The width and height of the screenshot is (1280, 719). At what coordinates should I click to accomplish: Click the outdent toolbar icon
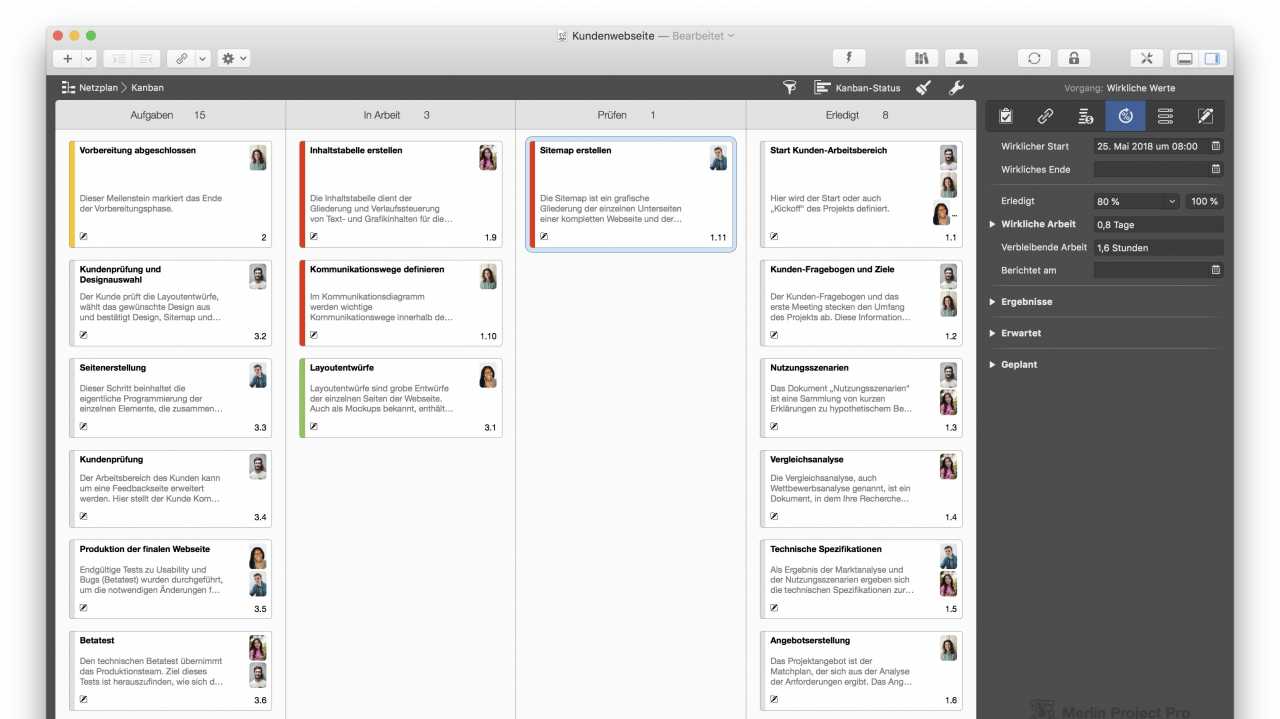(x=146, y=59)
